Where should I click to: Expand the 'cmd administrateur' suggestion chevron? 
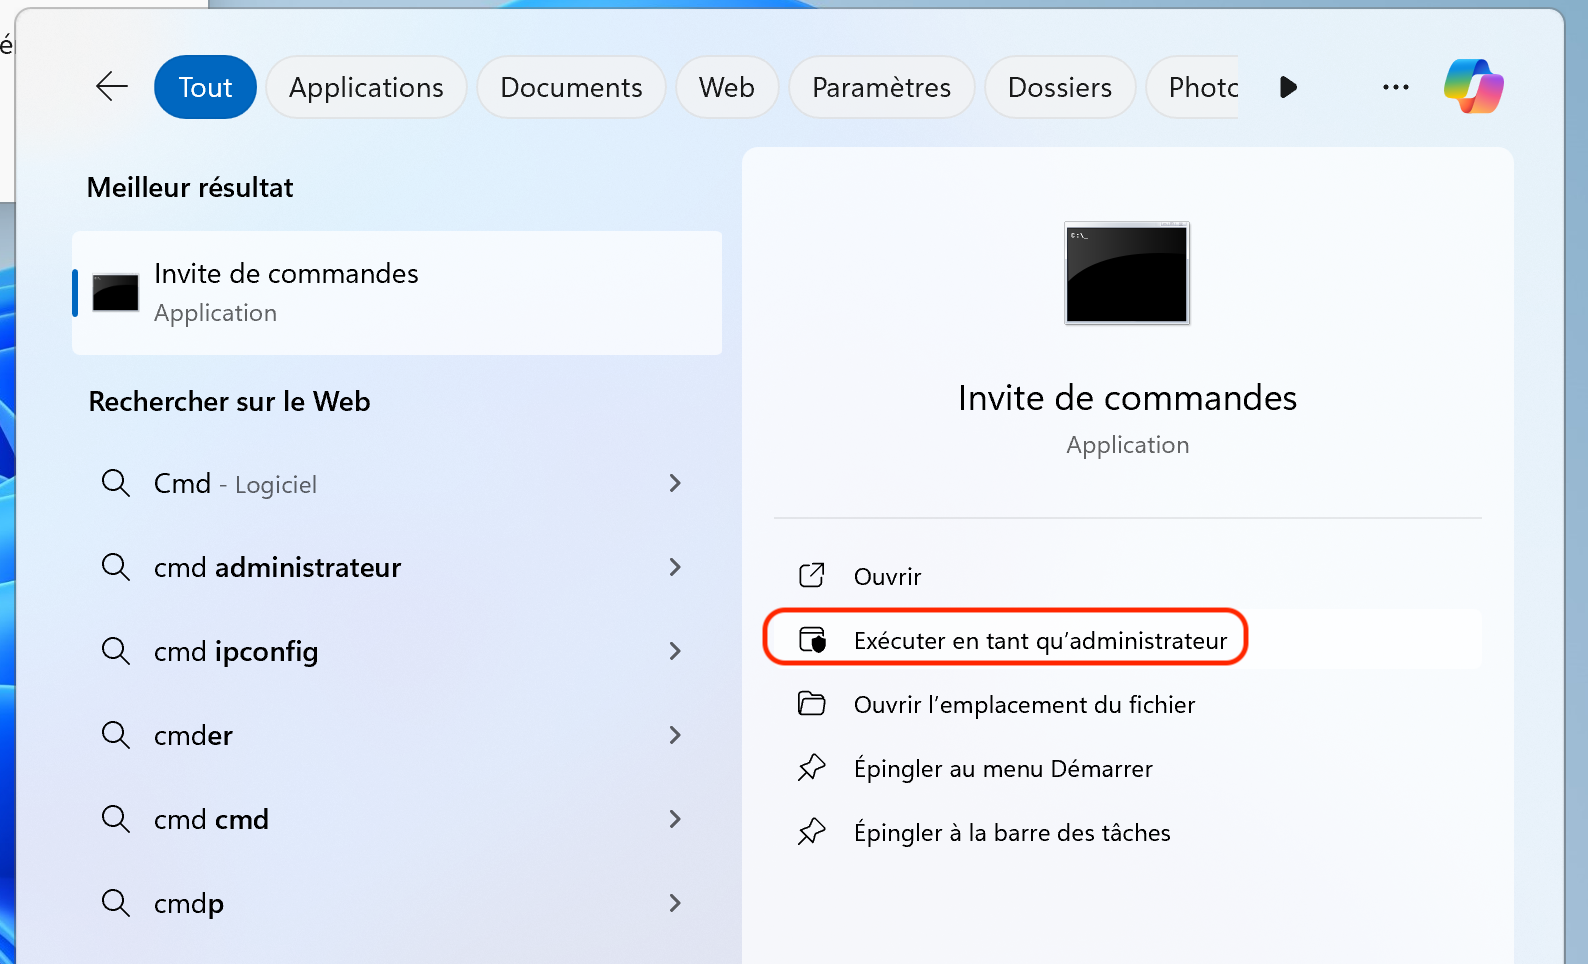pyautogui.click(x=675, y=568)
